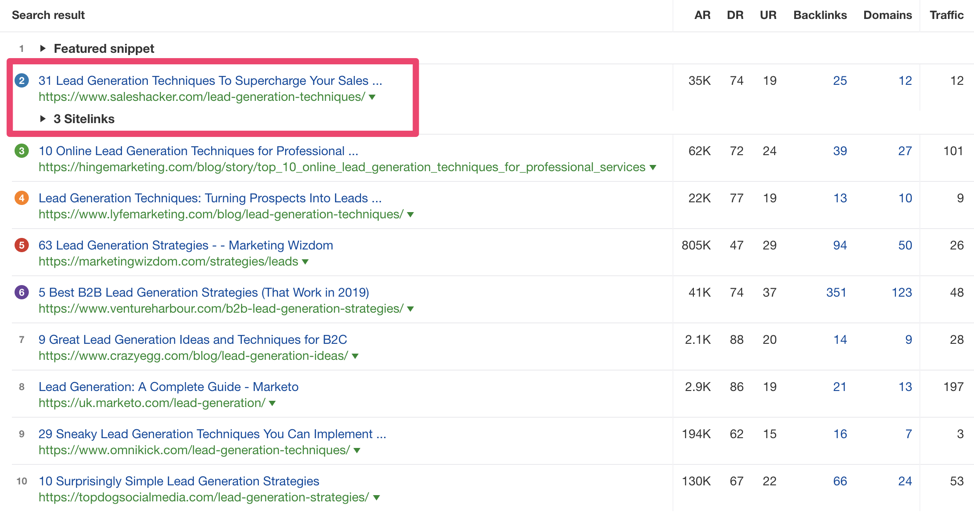974x522 pixels.
Task: Sort by the Traffic column header
Action: (946, 15)
